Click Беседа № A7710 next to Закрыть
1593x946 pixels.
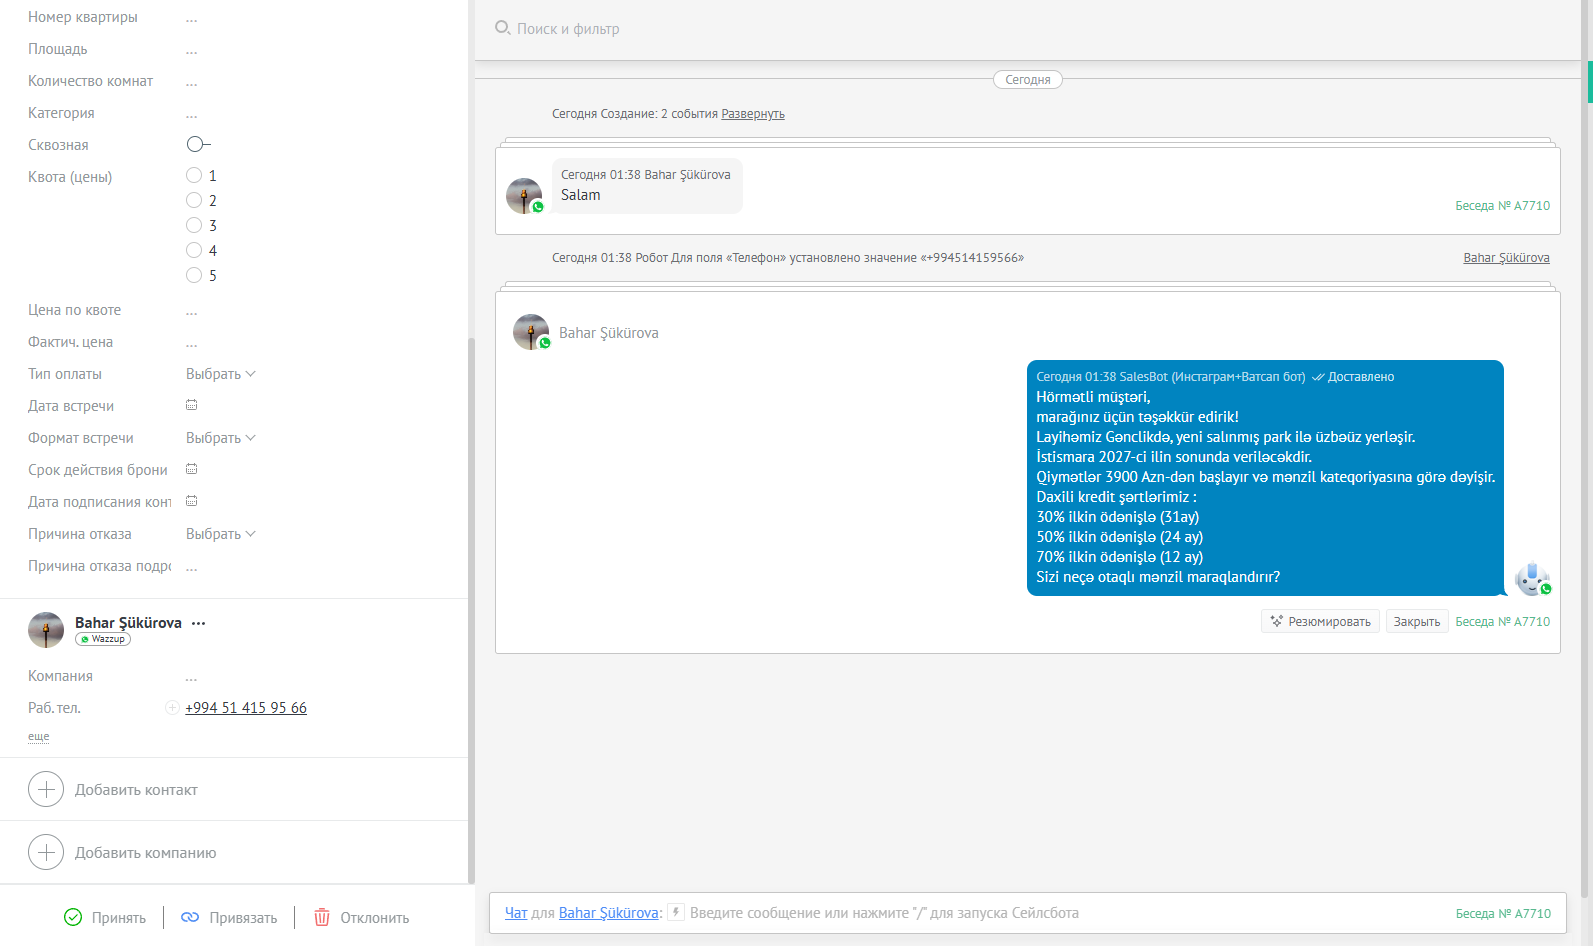click(x=1502, y=622)
